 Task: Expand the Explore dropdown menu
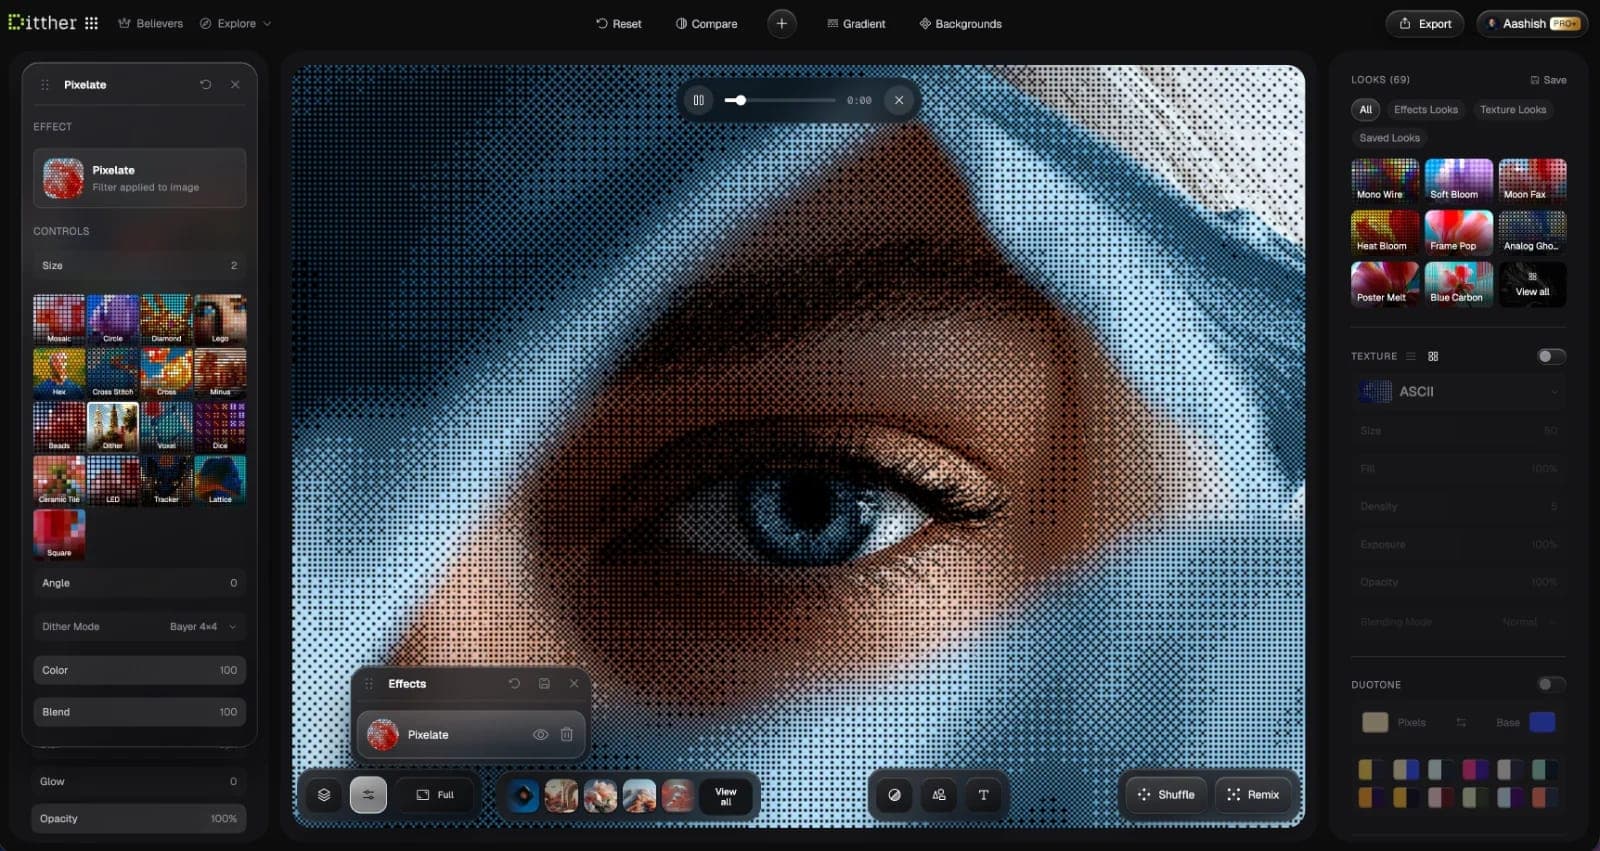coord(235,23)
